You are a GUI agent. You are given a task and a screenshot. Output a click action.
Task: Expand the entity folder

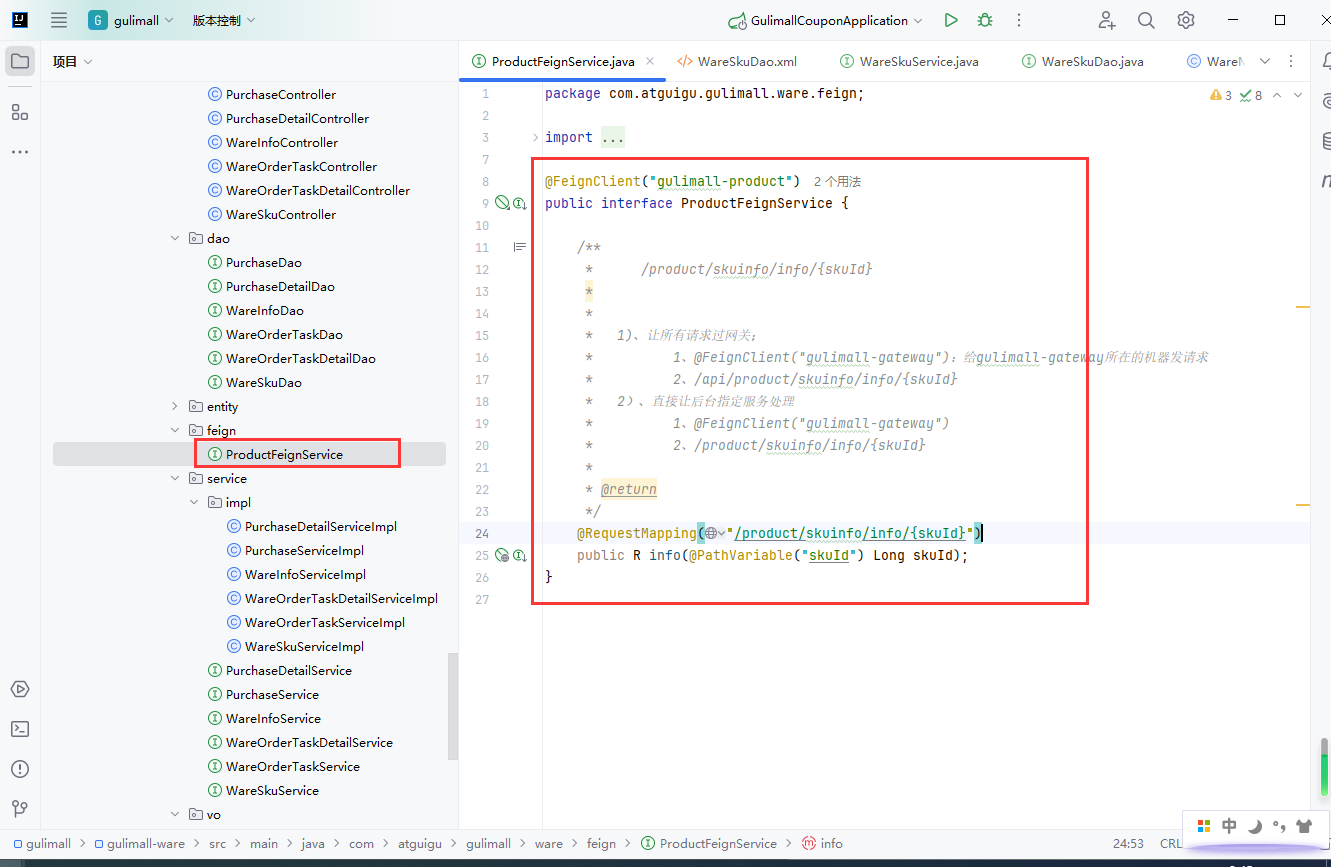(175, 406)
